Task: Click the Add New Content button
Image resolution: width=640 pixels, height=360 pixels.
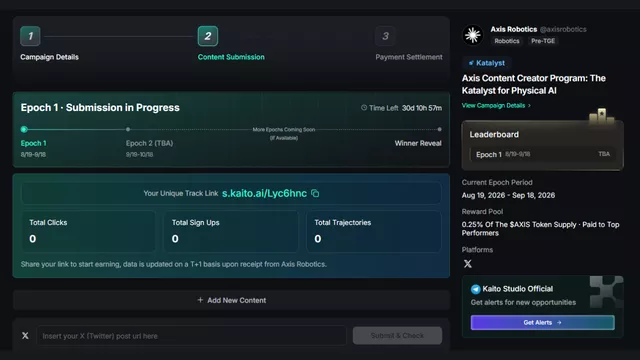Action: pyautogui.click(x=231, y=300)
